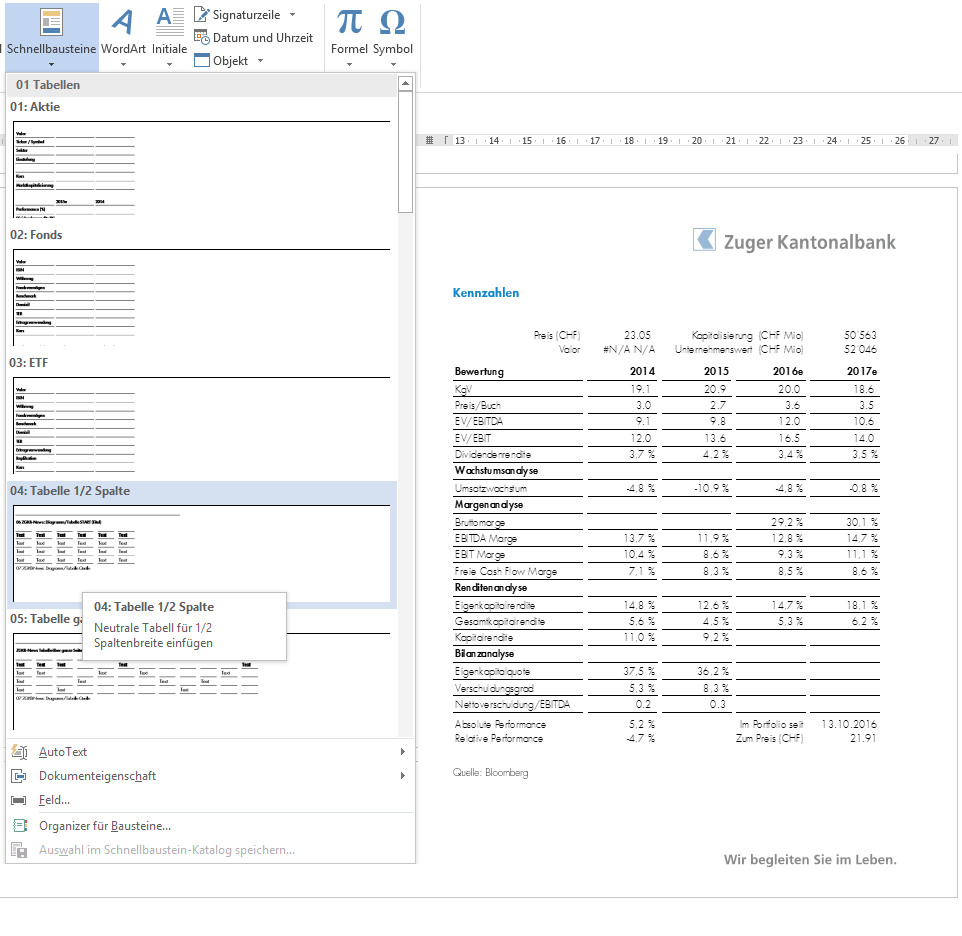Click the Eigenkapitalquote row label
Screen dimensions: 962x936
[x=492, y=672]
